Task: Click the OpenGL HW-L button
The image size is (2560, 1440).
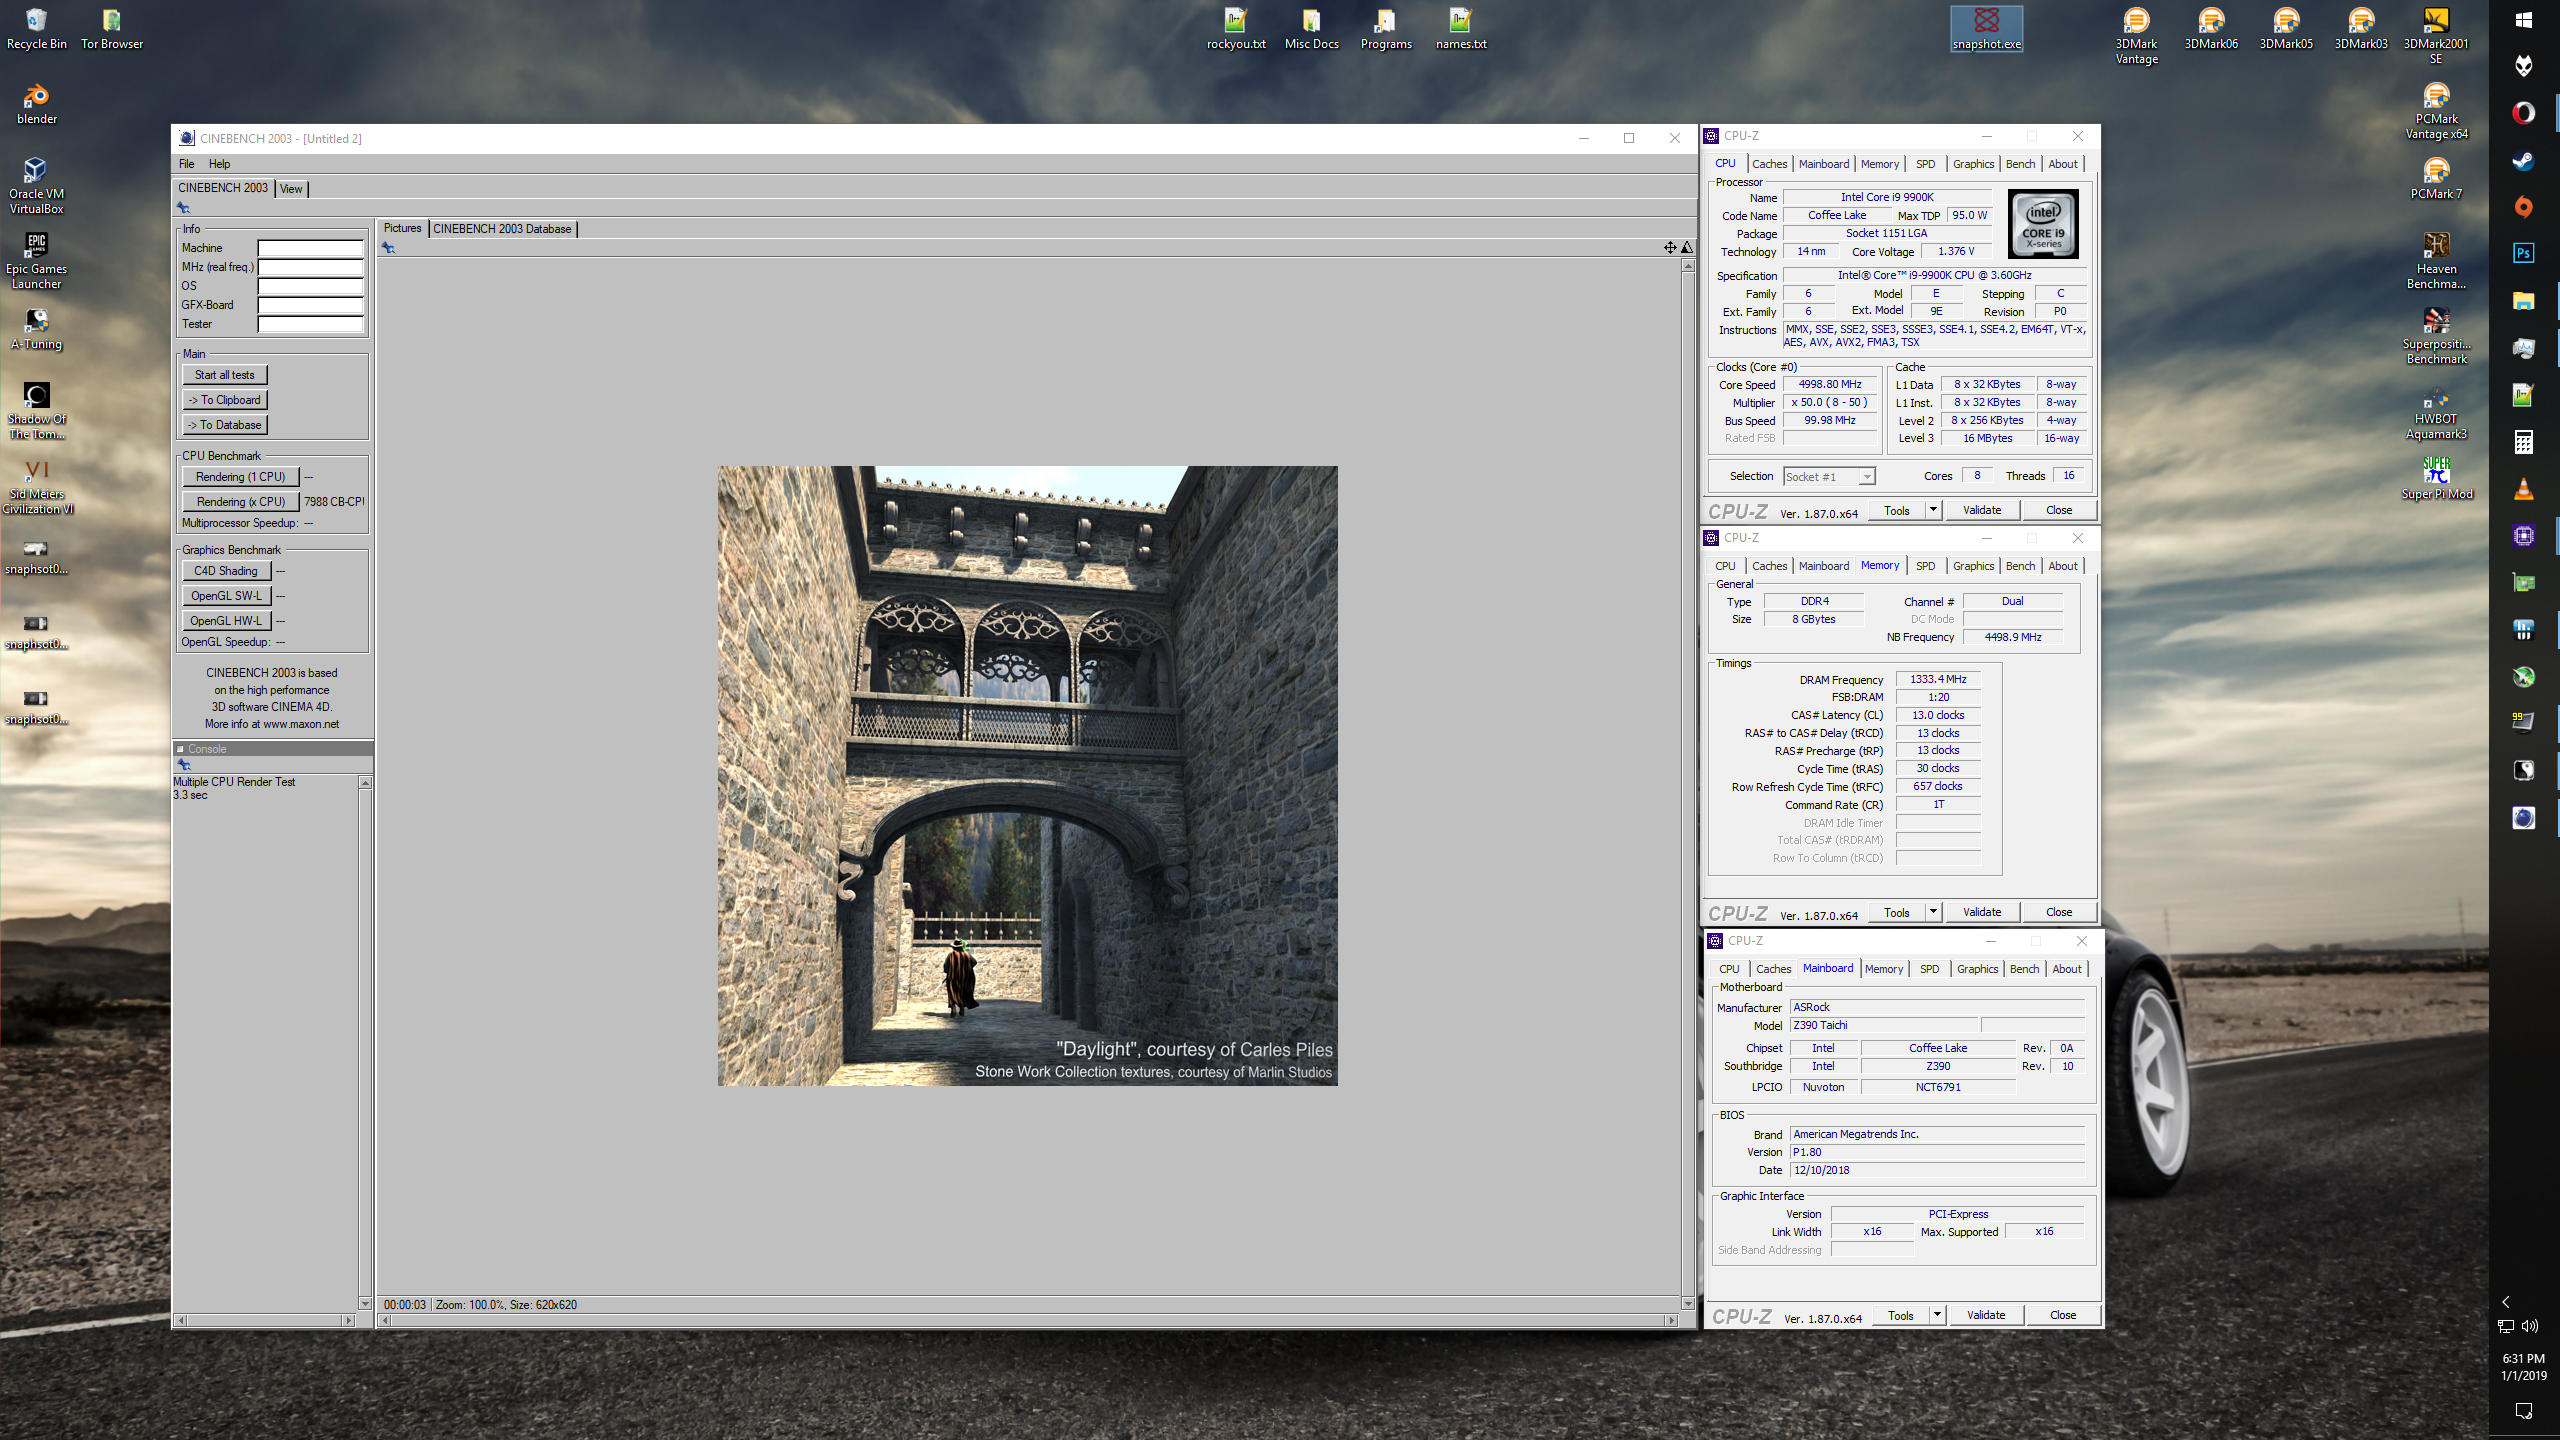Action: pos(226,621)
